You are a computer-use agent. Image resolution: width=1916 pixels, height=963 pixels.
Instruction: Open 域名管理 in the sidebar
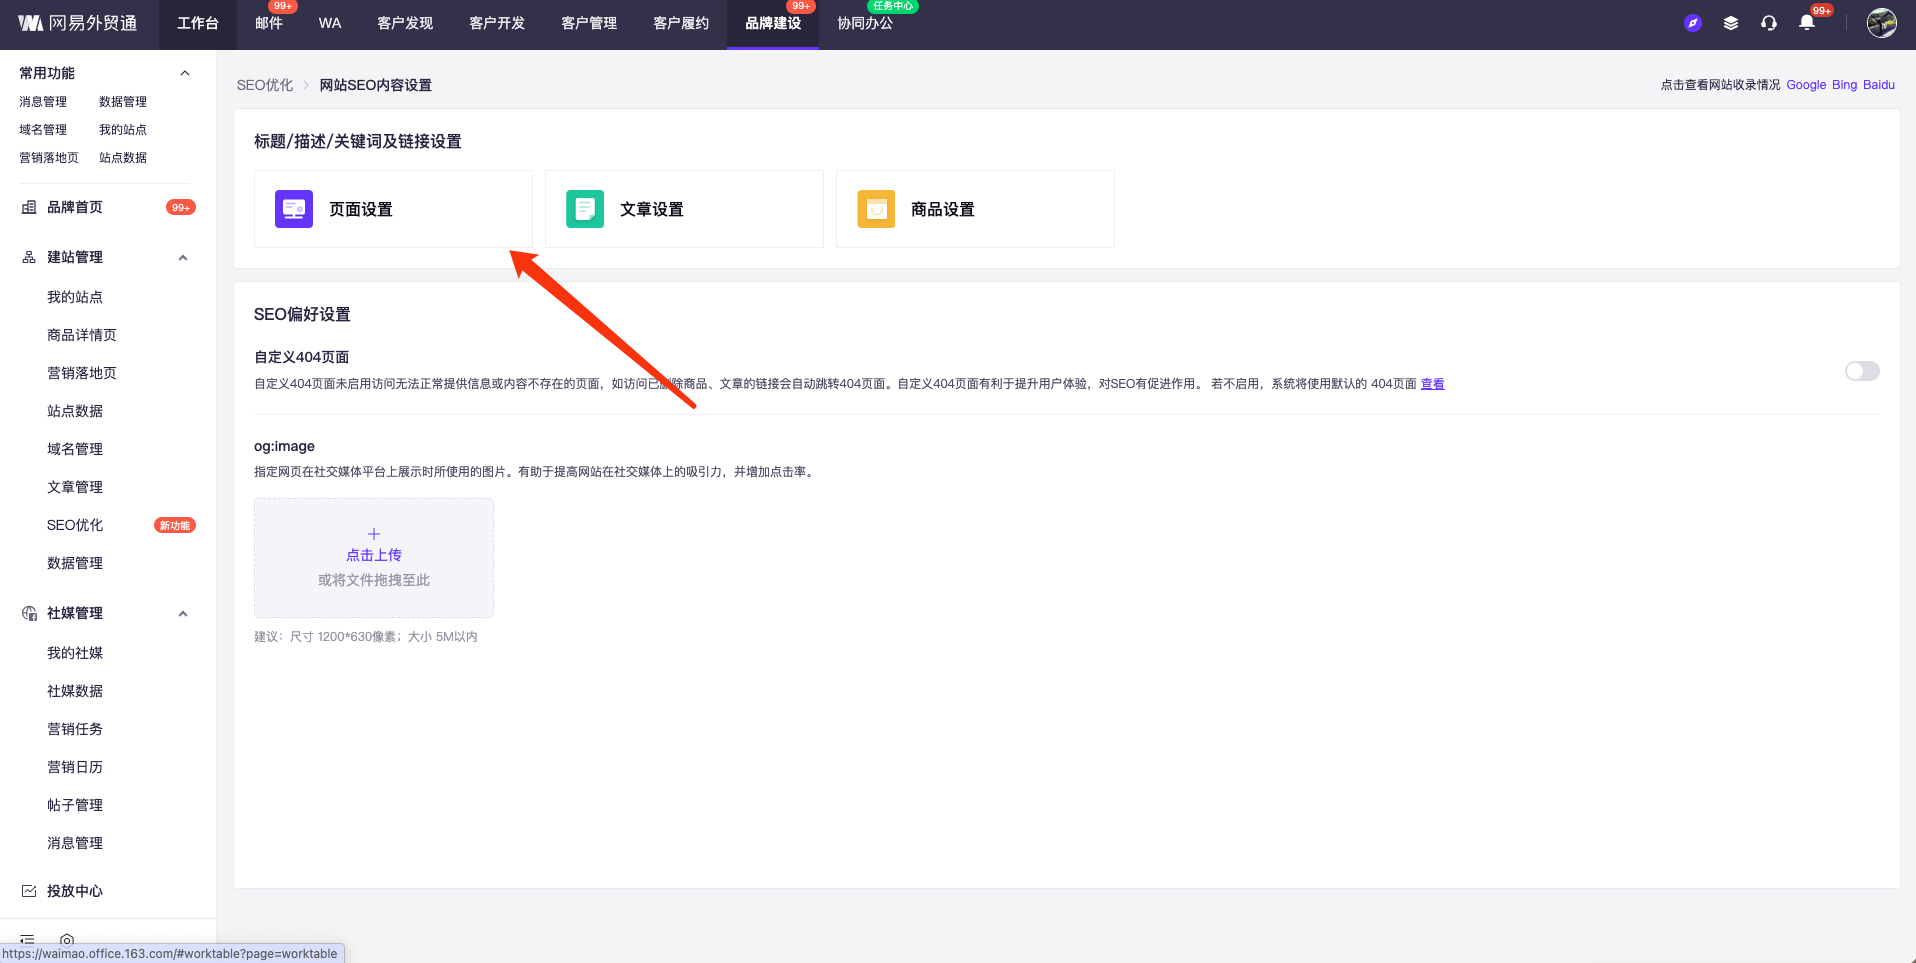pyautogui.click(x=75, y=449)
